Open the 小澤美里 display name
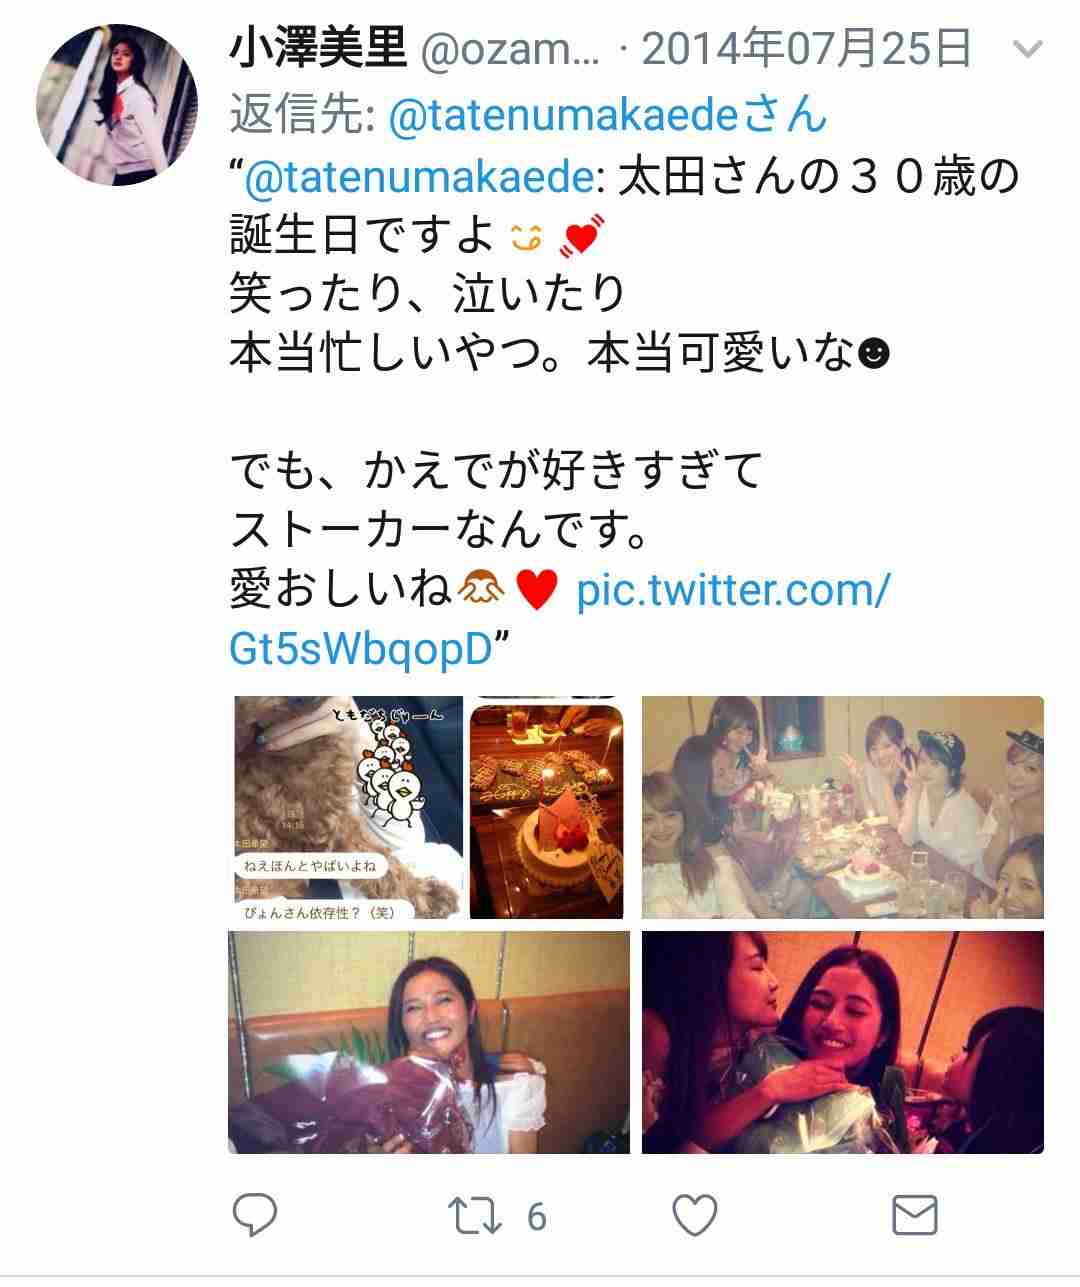The image size is (1080, 1287). (319, 47)
